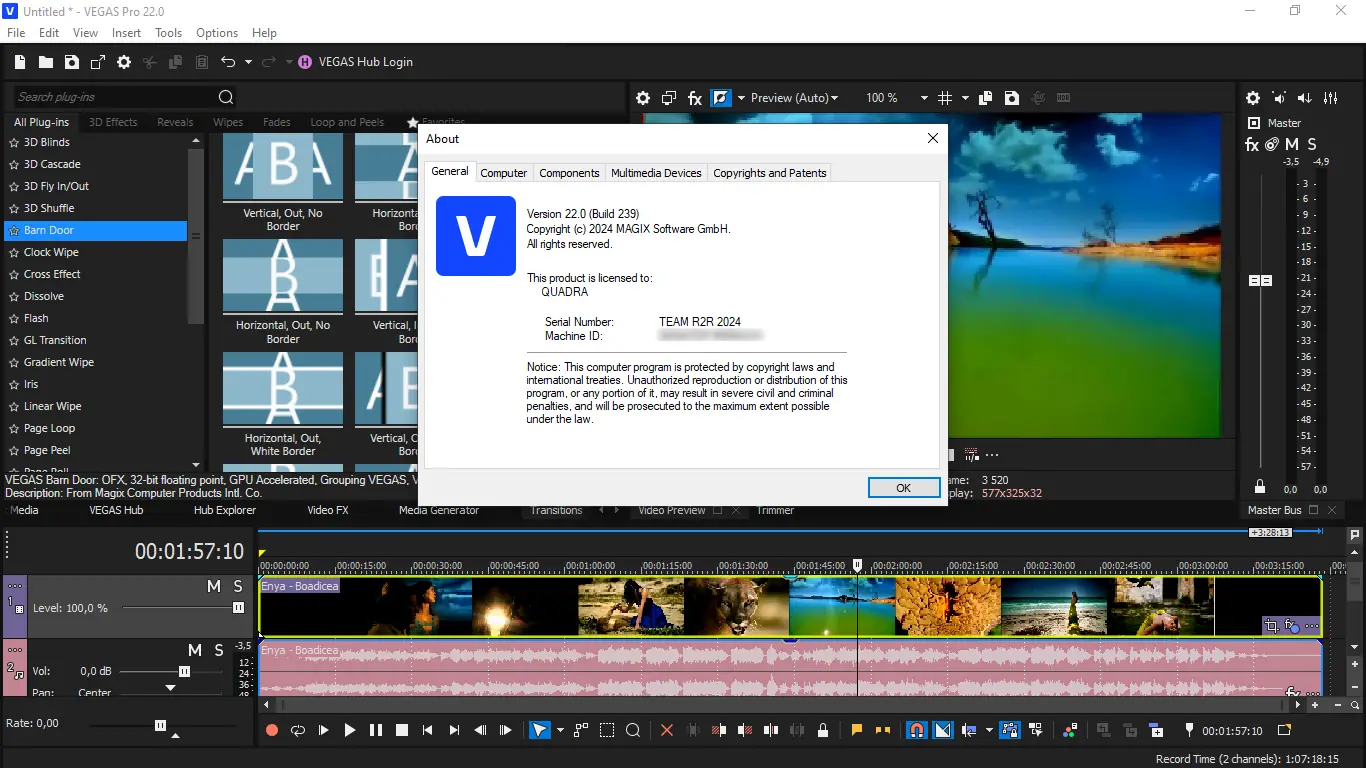The image size is (1366, 768).
Task: Toggle preview on external monitor icon
Action: (x=669, y=98)
